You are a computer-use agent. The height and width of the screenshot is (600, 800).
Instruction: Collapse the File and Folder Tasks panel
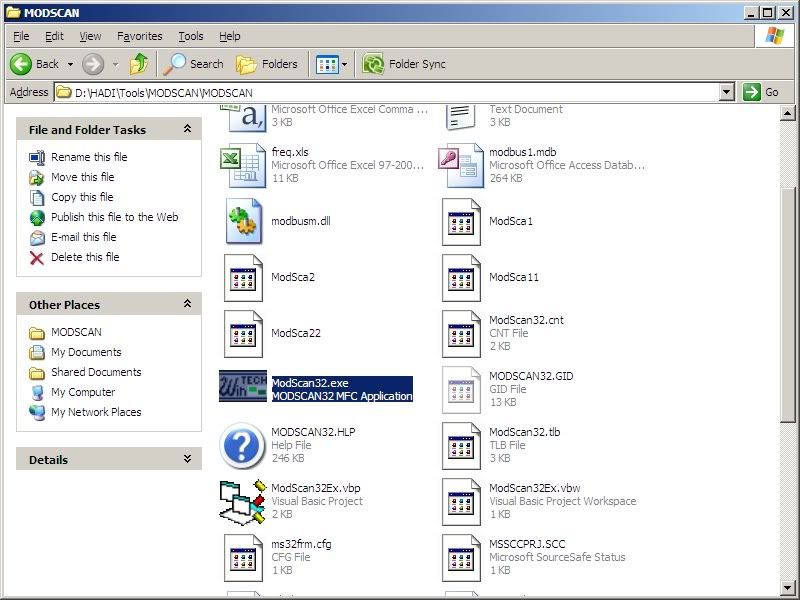[187, 129]
